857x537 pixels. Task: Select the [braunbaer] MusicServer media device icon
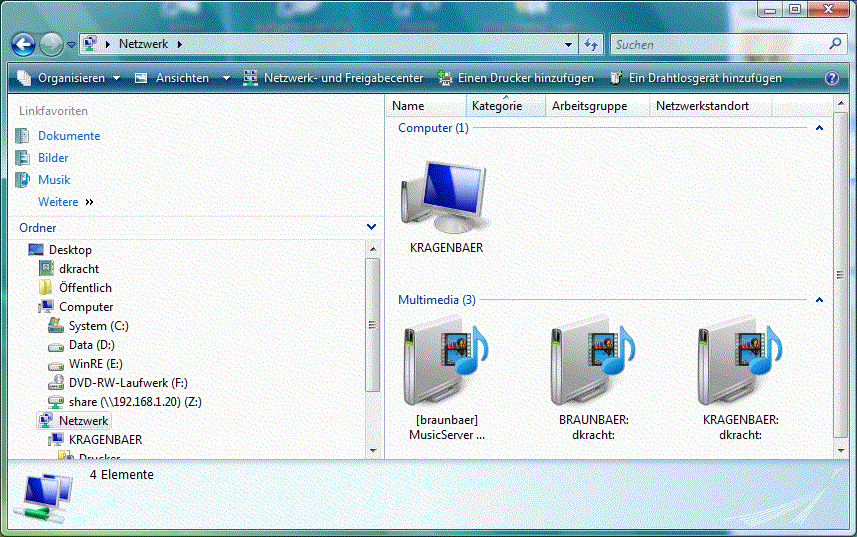coord(446,364)
